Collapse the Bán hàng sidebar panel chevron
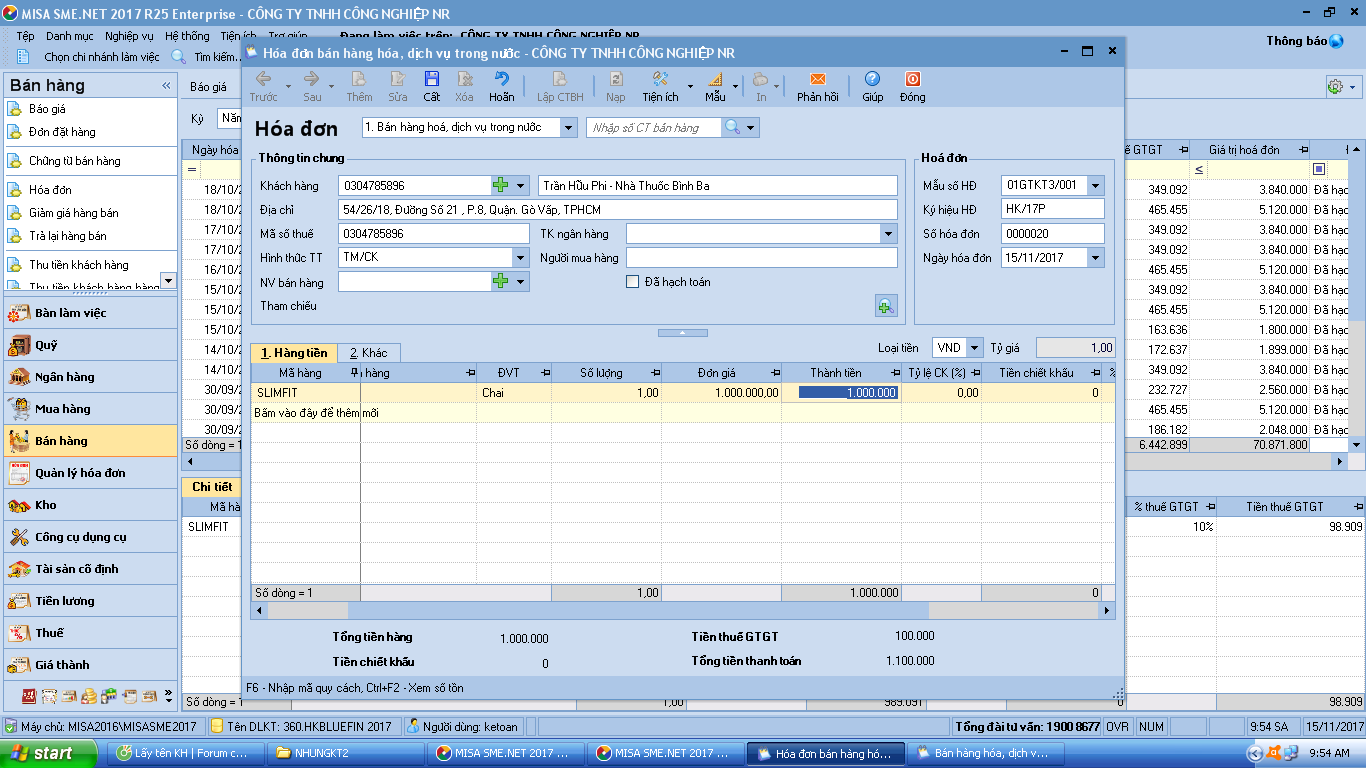This screenshot has width=1366, height=768. [x=166, y=86]
